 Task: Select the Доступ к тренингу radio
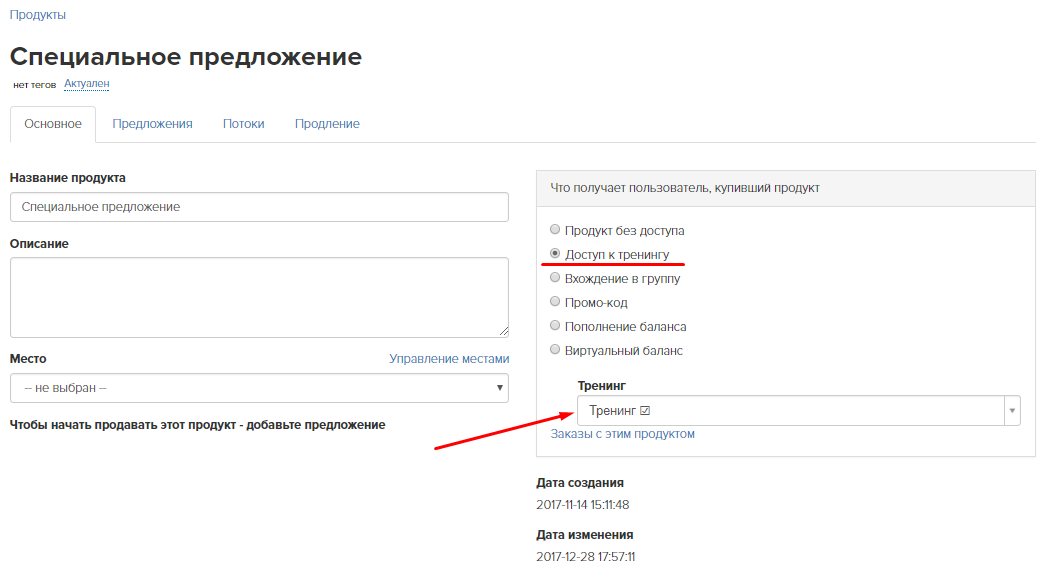554,254
